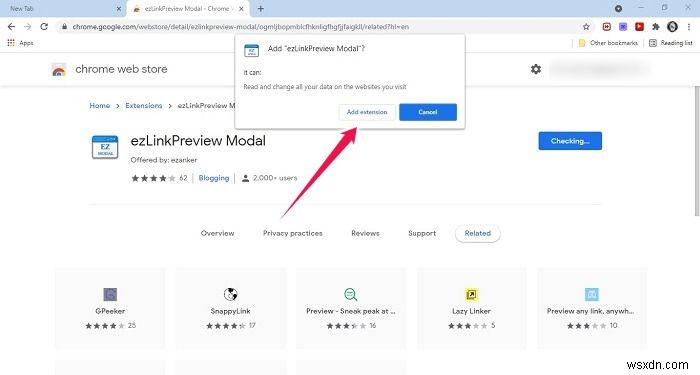The height and width of the screenshot is (375, 700).
Task: Click the 'Preview - Sneak peak at ...' title
Action: pos(351,311)
